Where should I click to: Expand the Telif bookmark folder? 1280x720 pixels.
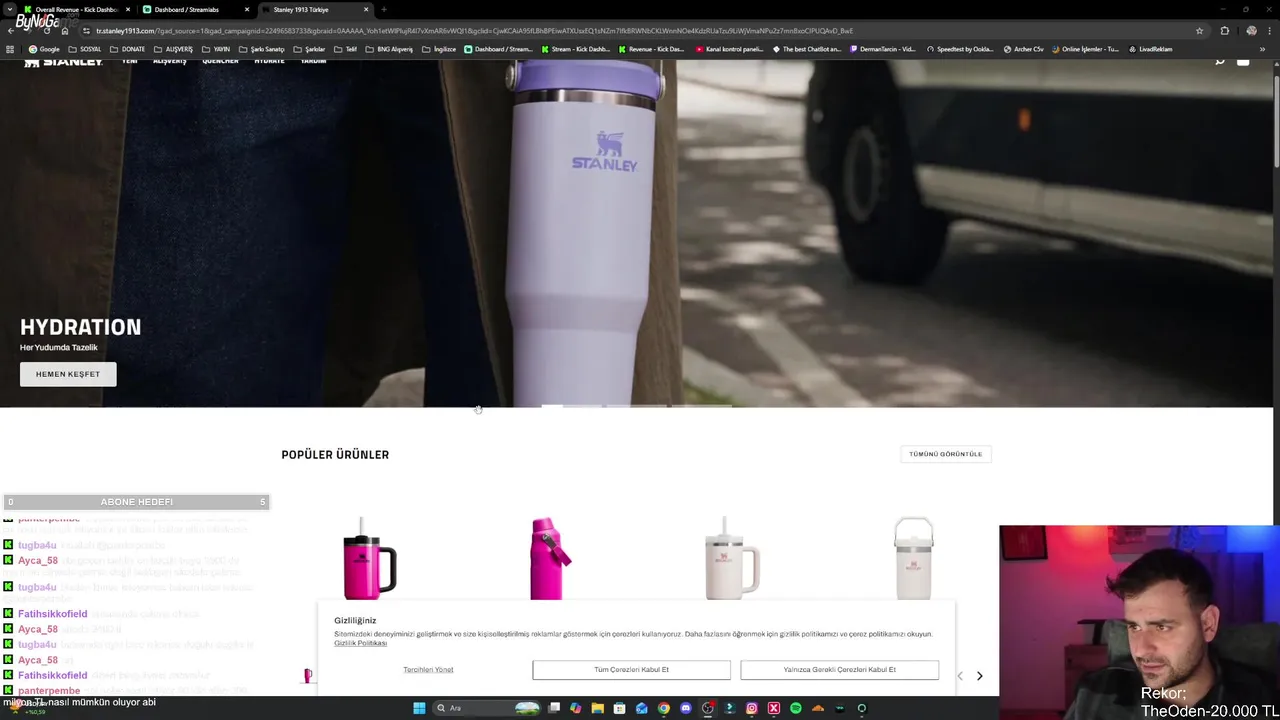(x=345, y=49)
